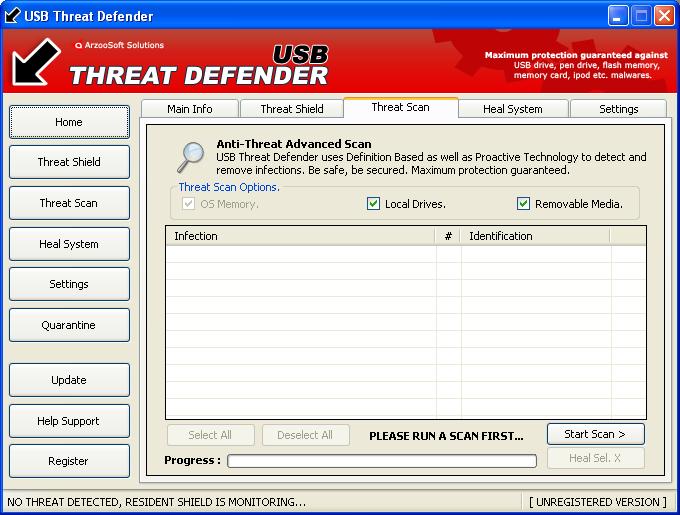Click the 'Threat Scan Options.' group label
The width and height of the screenshot is (680, 515).
pos(229,187)
